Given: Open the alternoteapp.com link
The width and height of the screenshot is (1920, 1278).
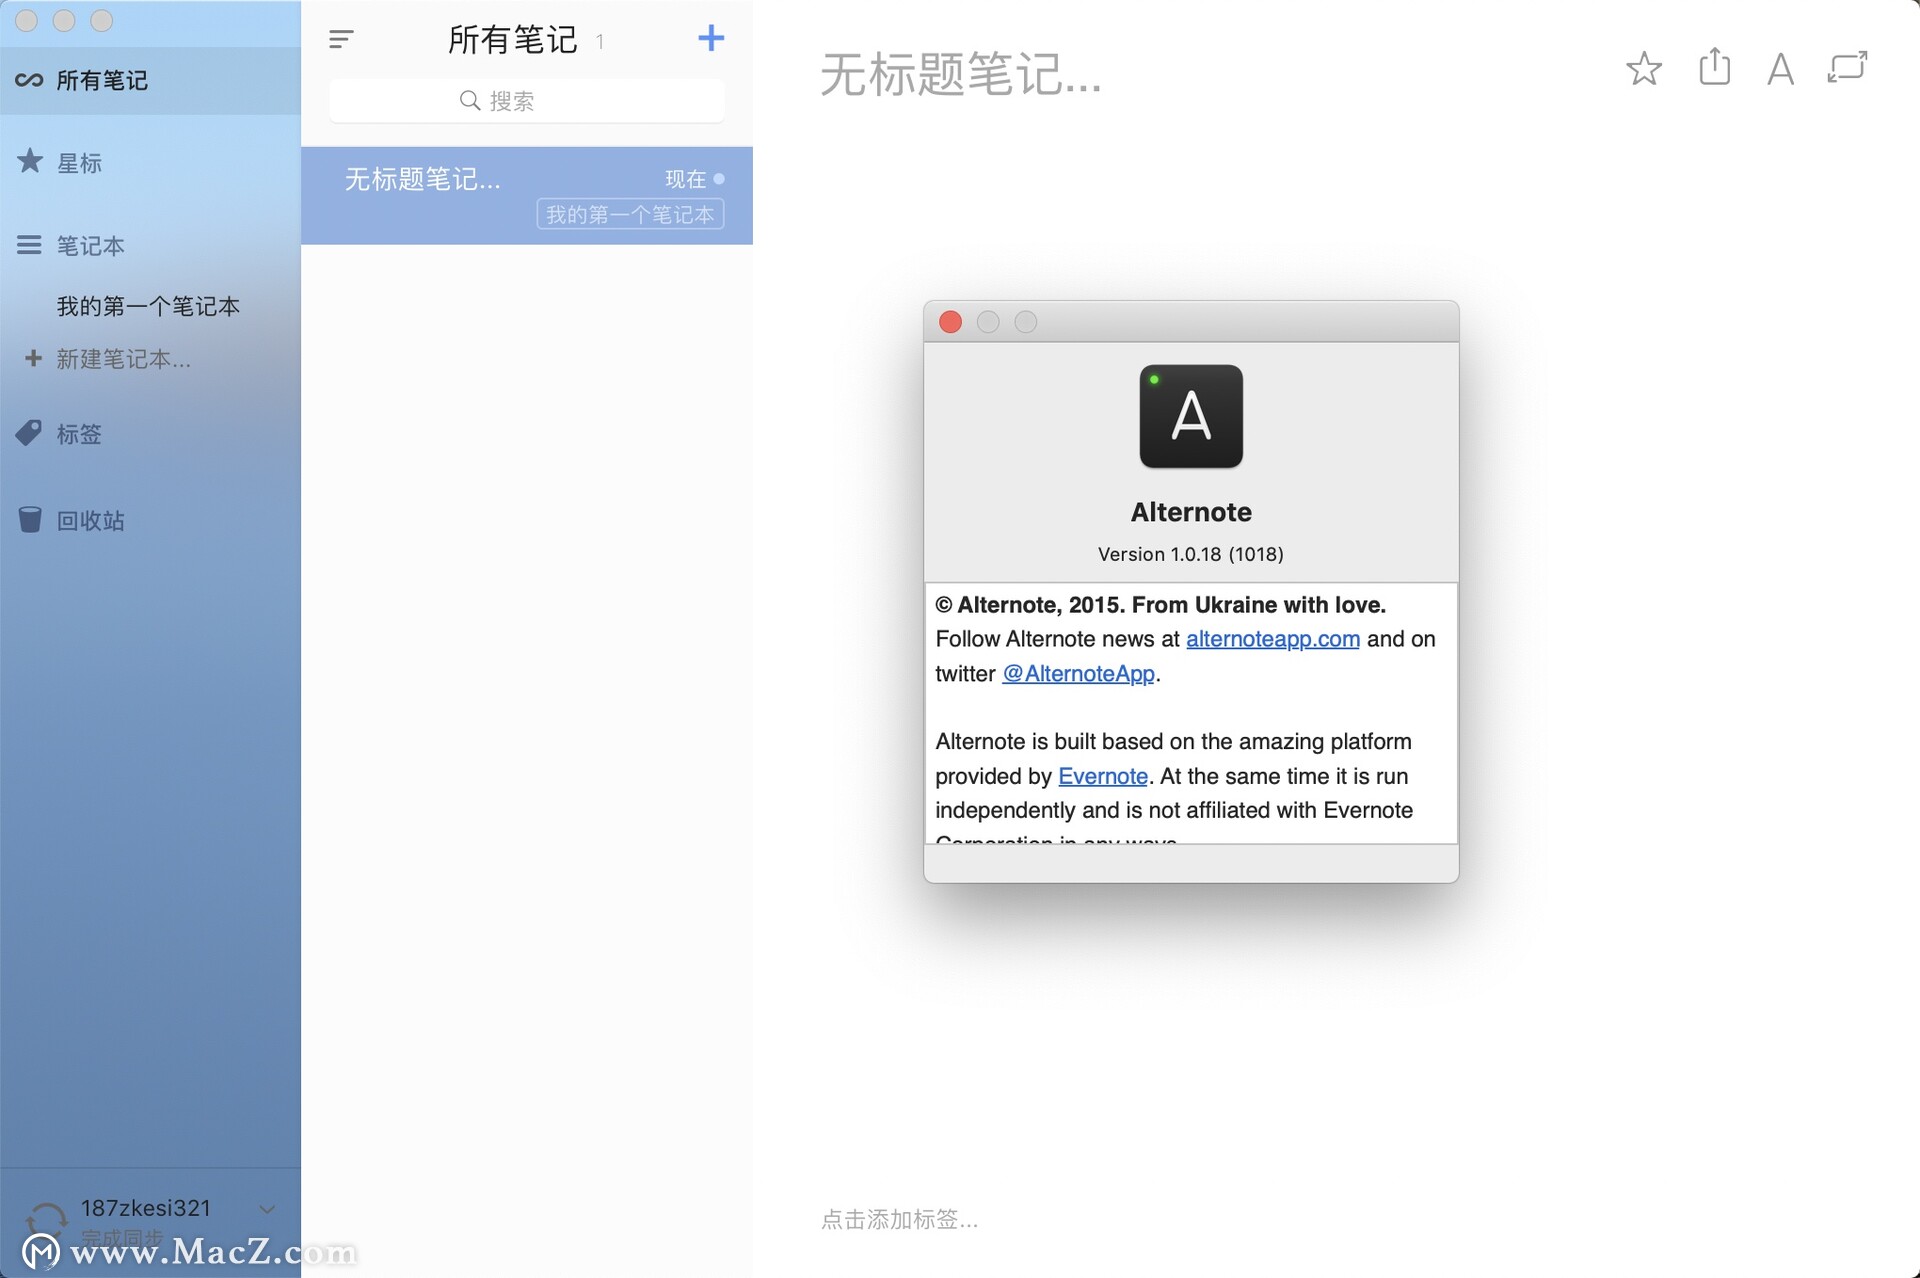Looking at the screenshot, I should point(1272,639).
